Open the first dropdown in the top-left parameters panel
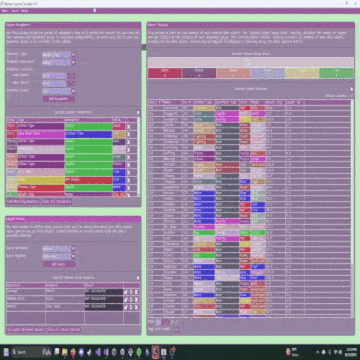Viewport: 360px width, 360px height. 59,55
